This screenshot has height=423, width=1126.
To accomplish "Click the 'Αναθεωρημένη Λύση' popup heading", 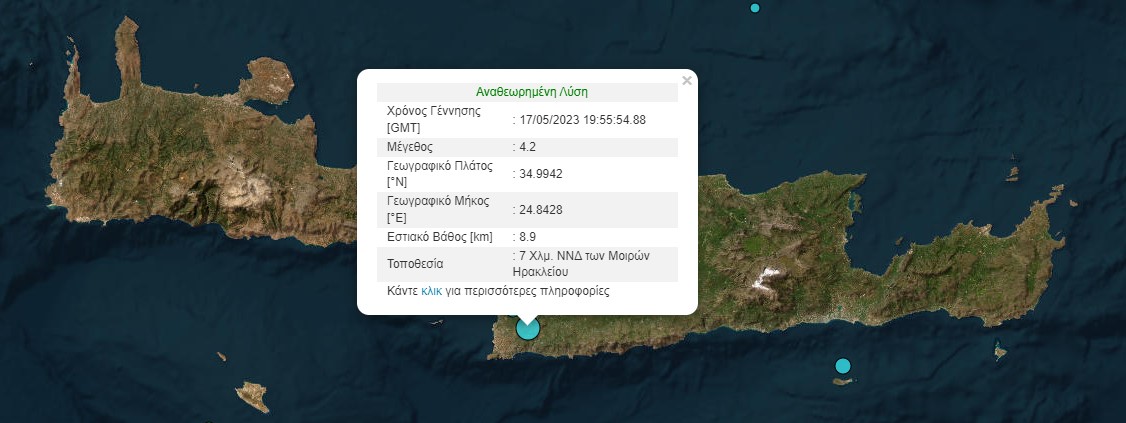I will point(532,92).
